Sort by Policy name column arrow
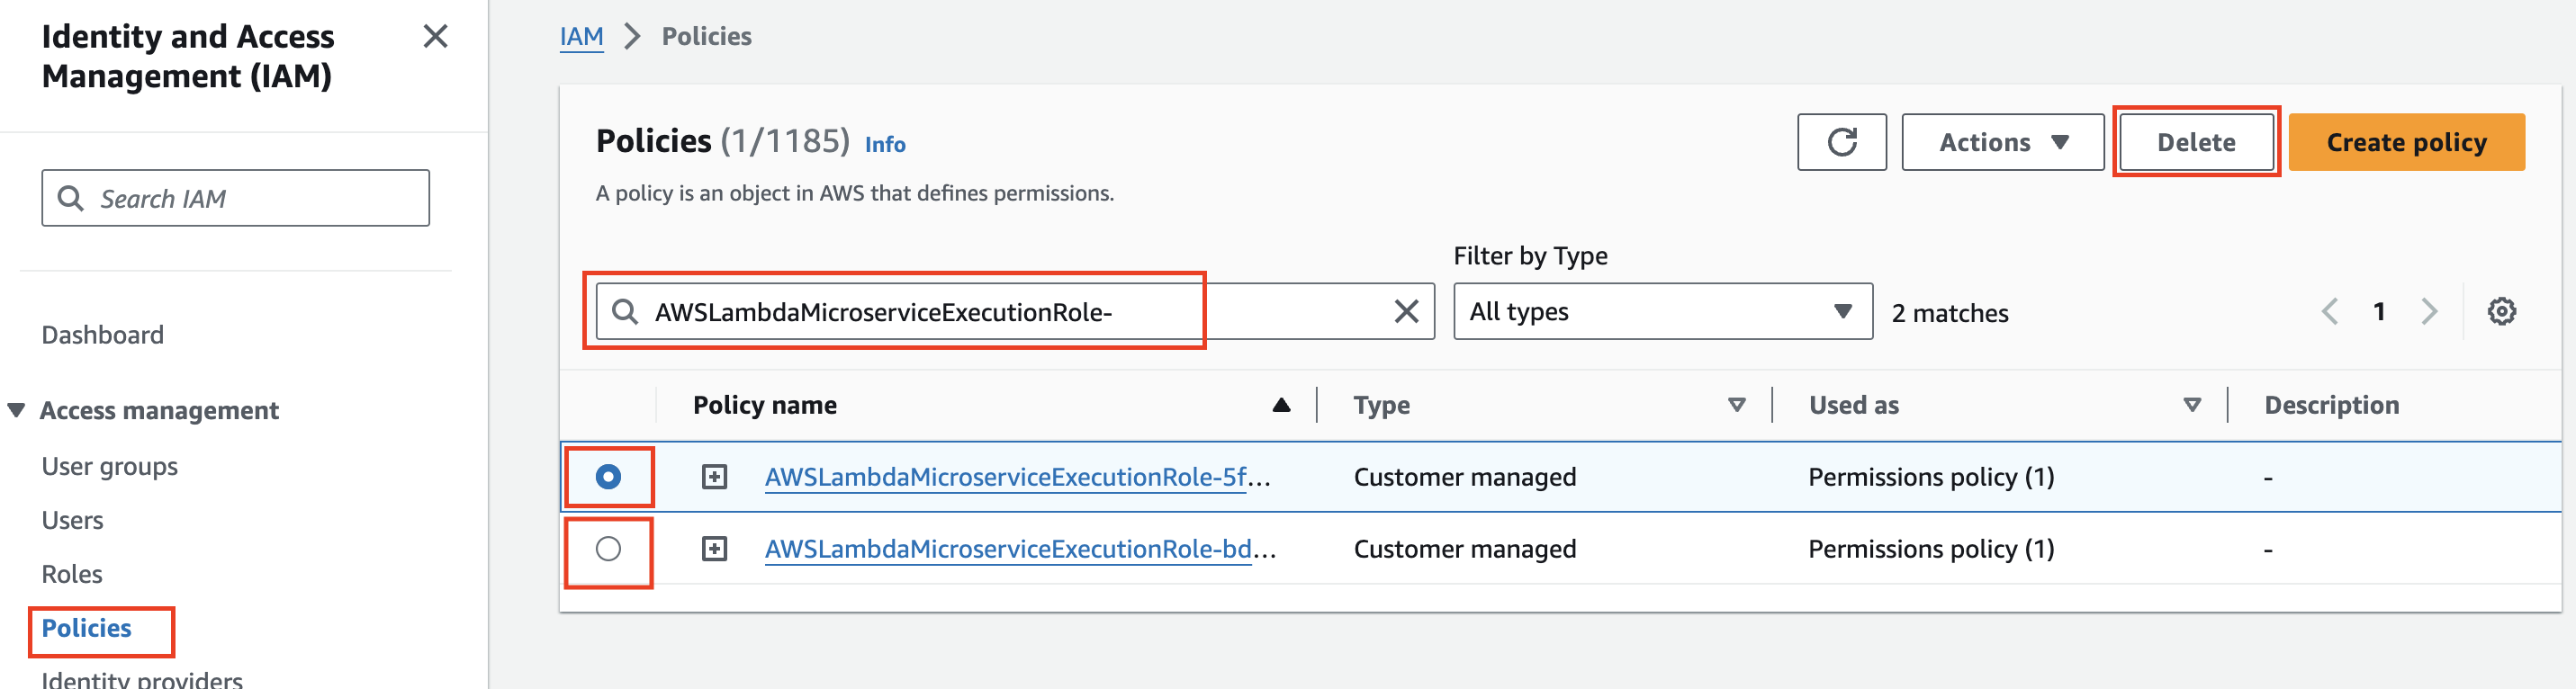The height and width of the screenshot is (689, 2576). pos(1281,405)
